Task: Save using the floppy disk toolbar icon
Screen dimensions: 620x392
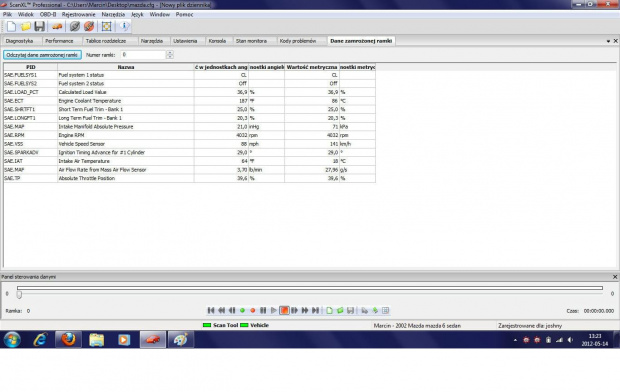Action: click(40, 27)
